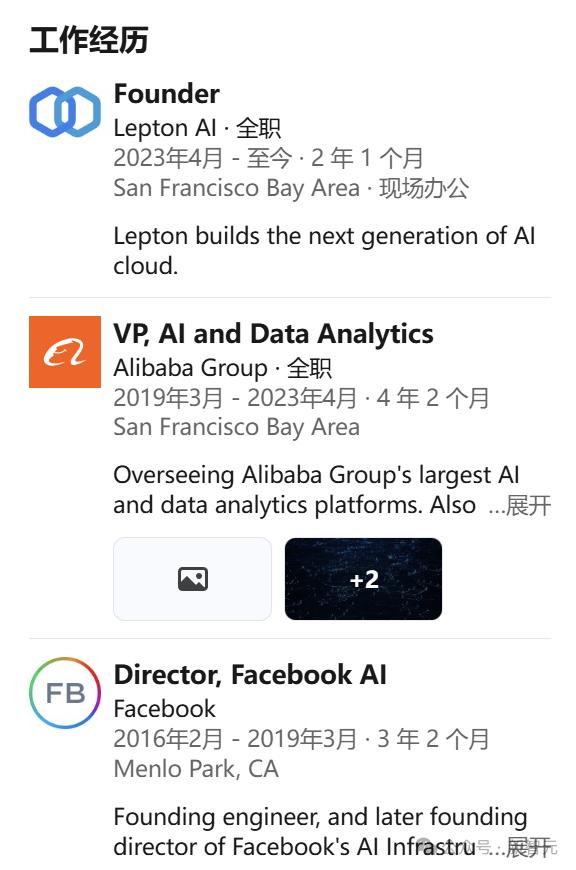Click the Lepton next generation AI cloud description

[x=324, y=251]
